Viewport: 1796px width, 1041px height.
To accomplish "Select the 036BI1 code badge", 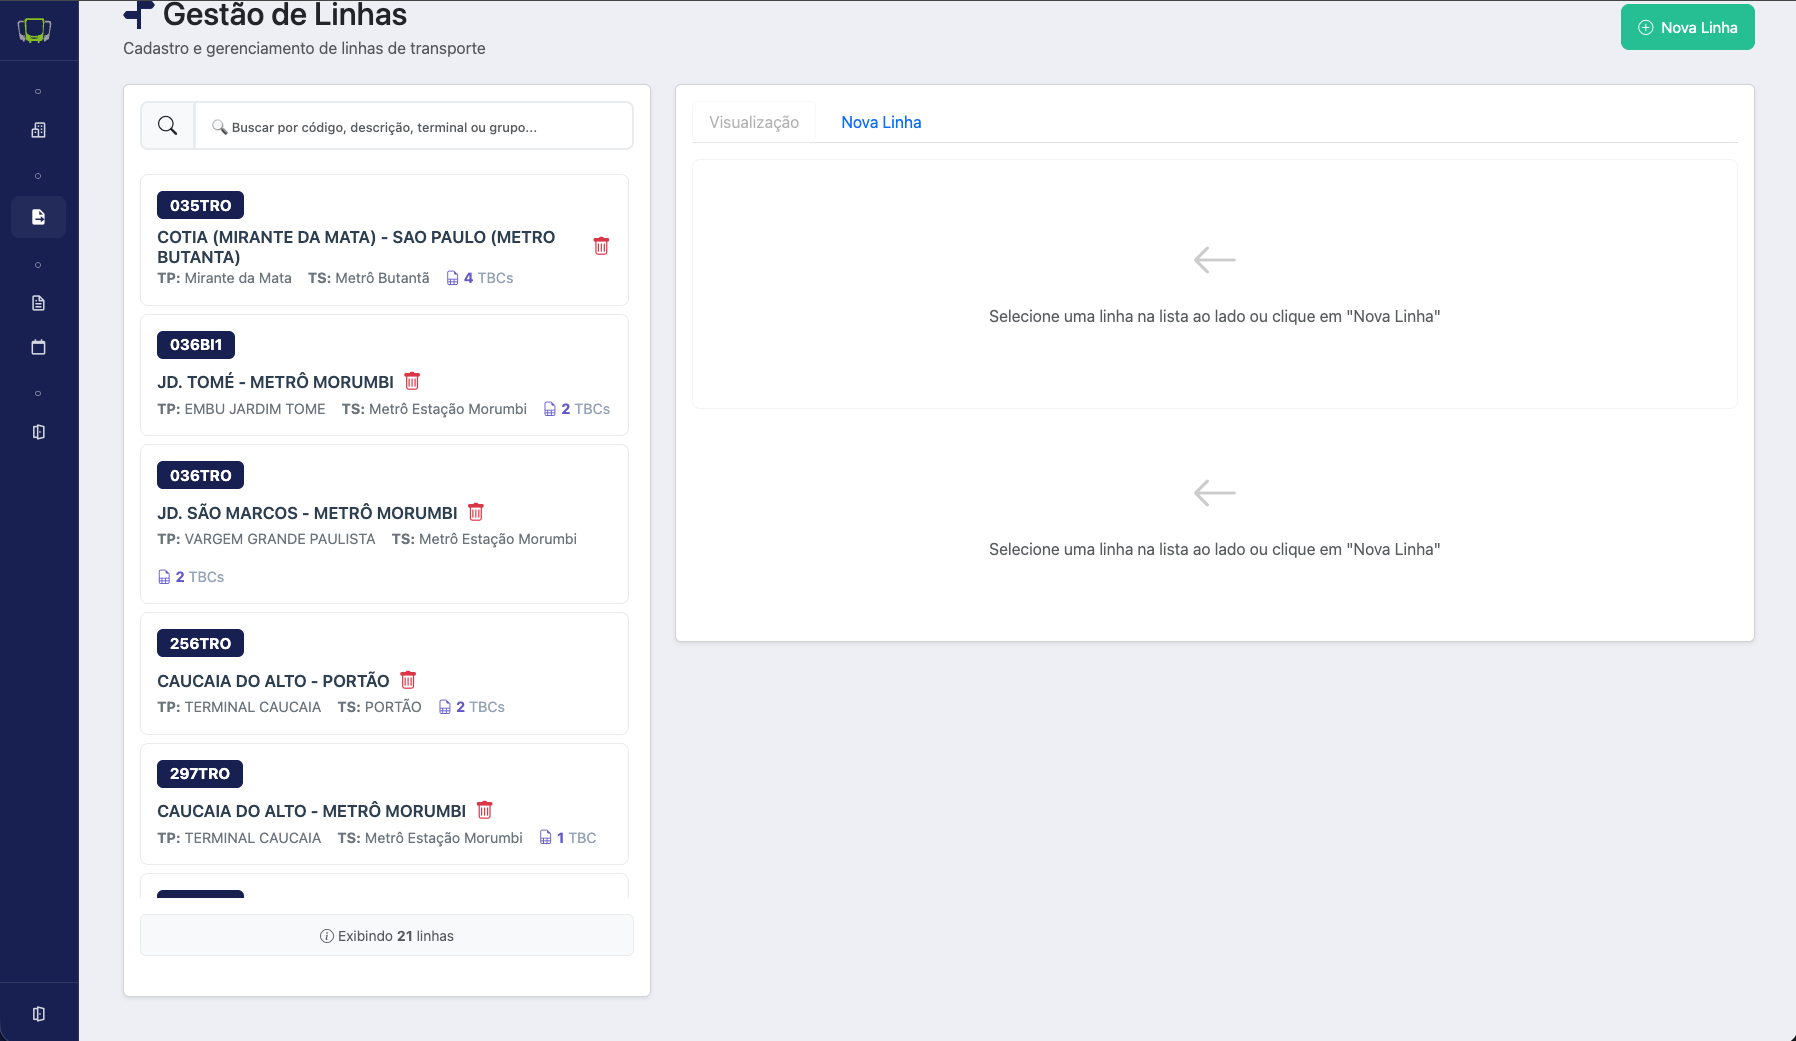I will [196, 345].
